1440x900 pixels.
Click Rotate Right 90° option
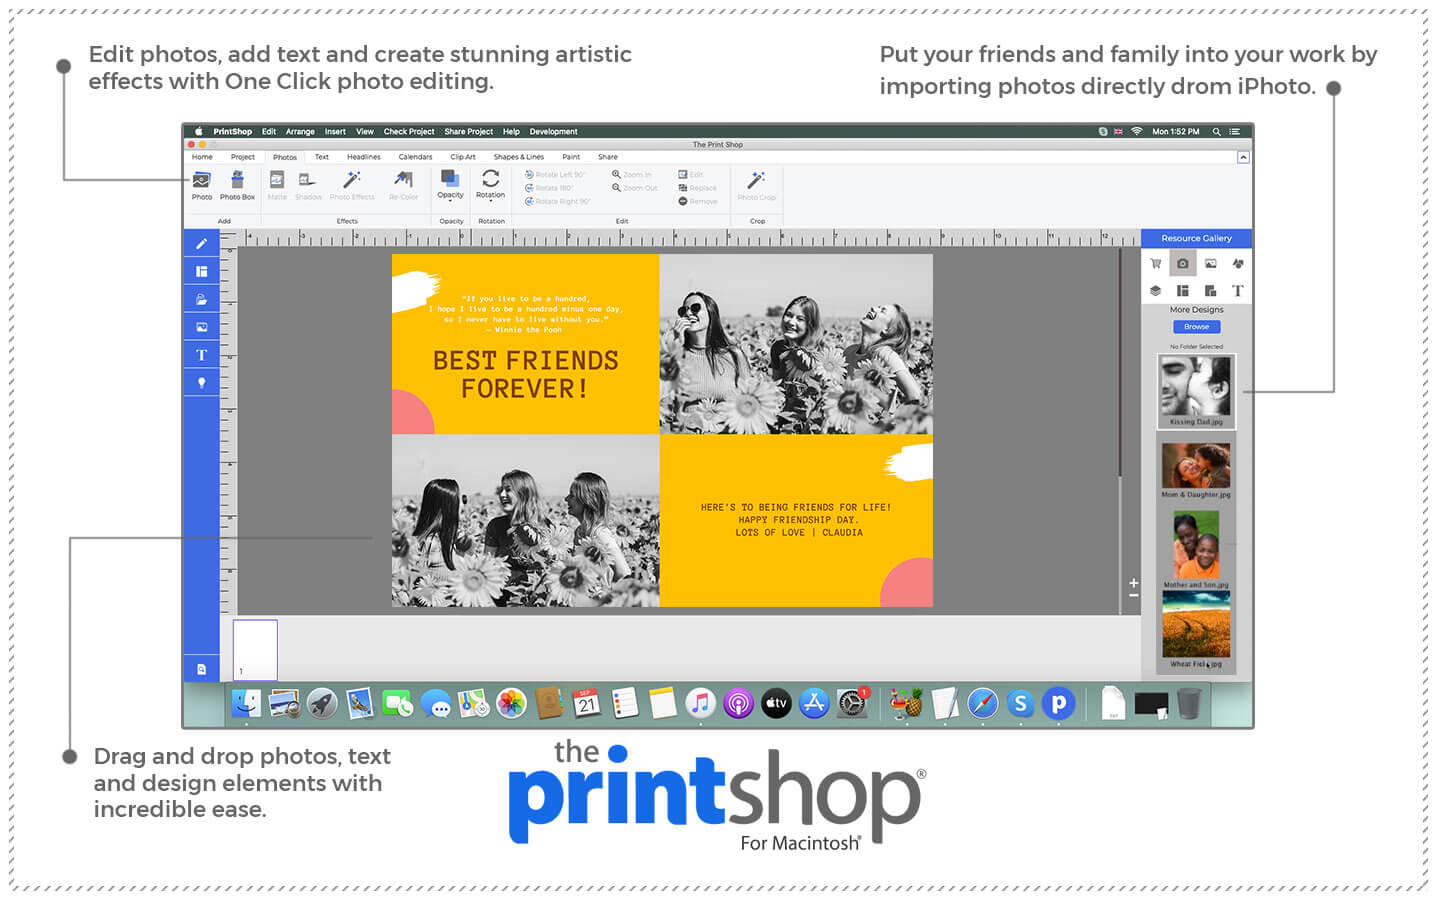(x=558, y=201)
